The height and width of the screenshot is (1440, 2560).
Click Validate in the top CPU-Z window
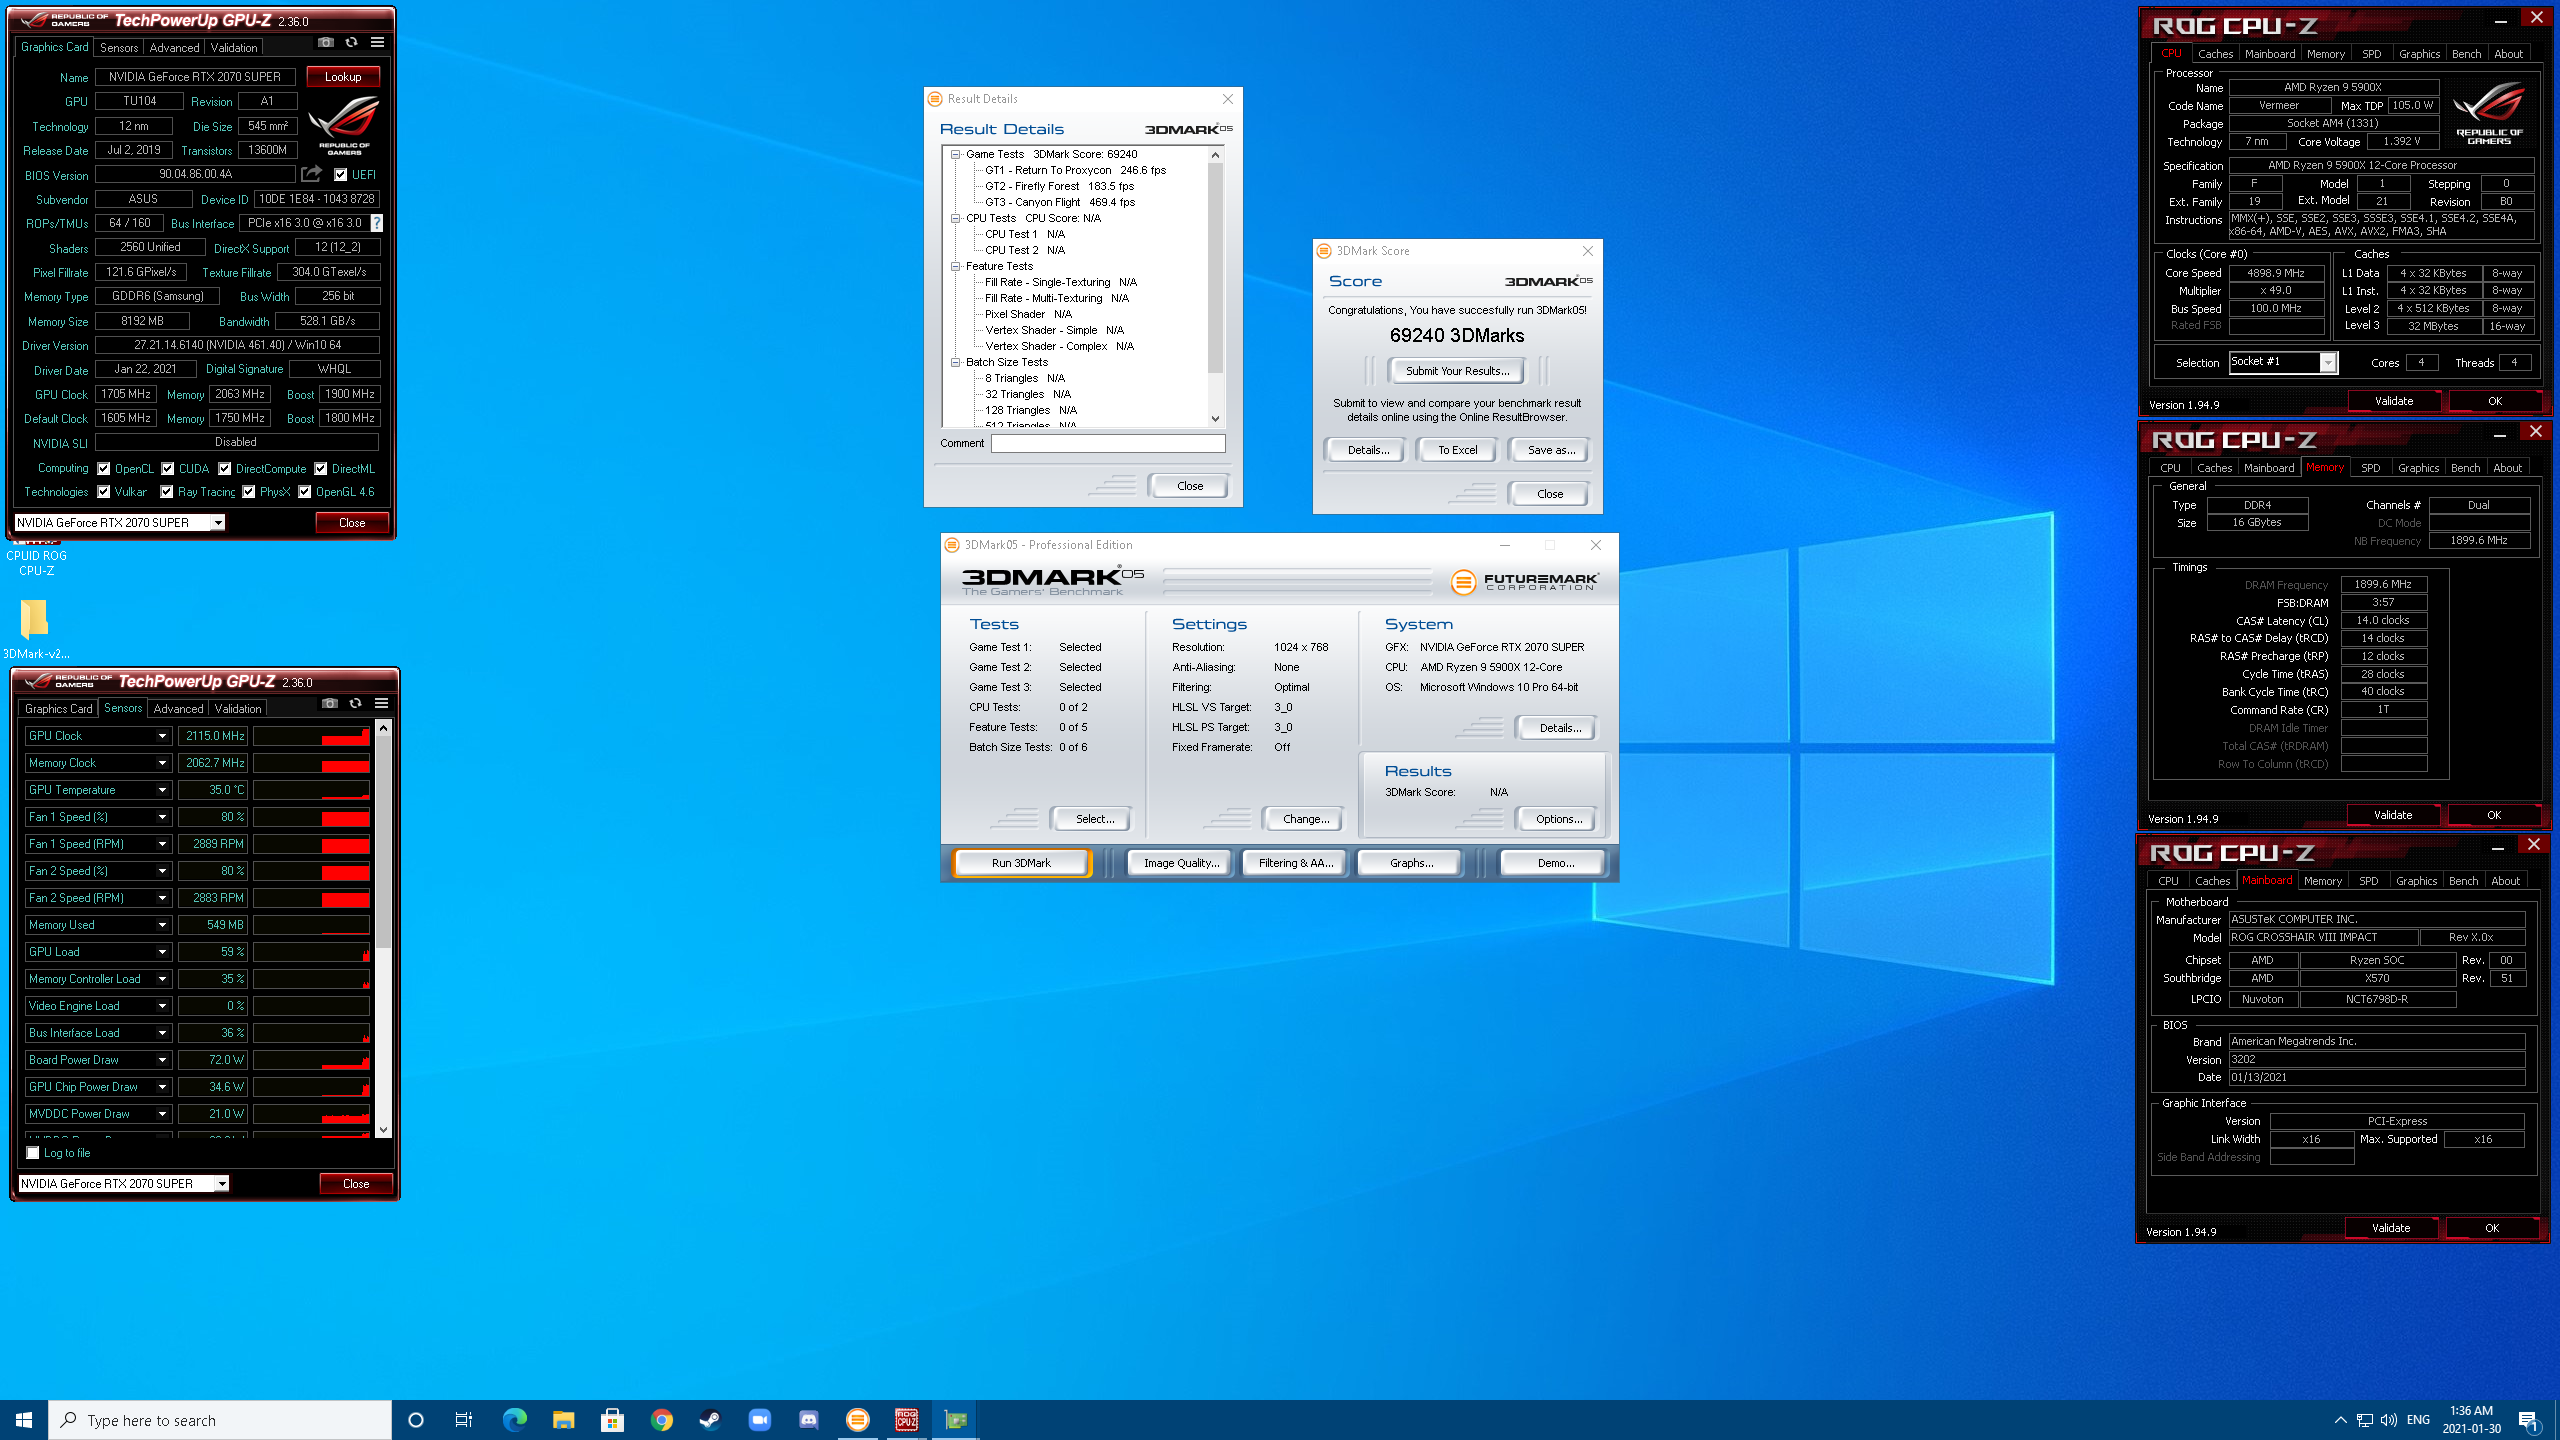point(2393,401)
